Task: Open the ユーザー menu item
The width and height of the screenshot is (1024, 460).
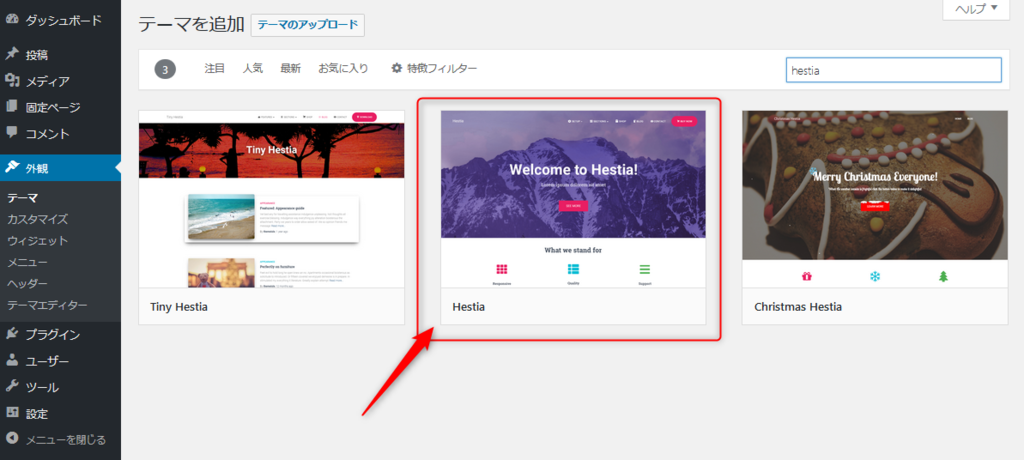Action: coord(60,361)
